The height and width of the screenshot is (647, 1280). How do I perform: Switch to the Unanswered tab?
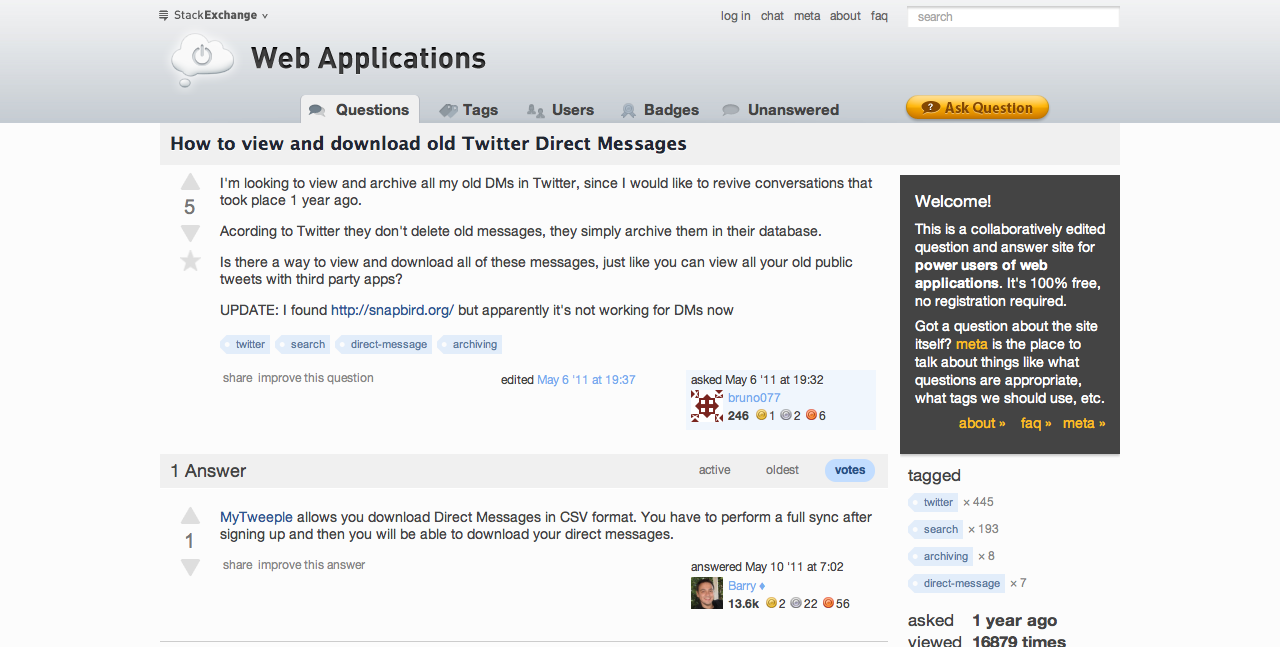click(781, 110)
